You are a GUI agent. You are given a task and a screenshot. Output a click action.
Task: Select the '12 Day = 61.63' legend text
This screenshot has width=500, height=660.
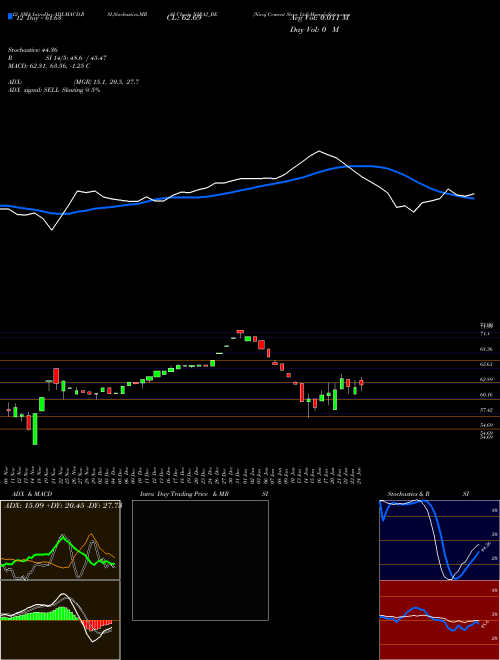[x=38, y=18]
